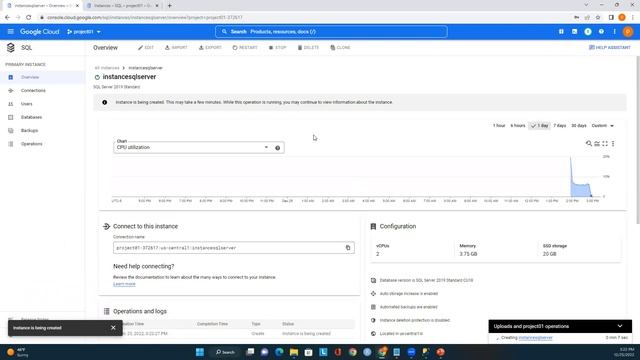Click the chart help question-mark icon
The width and height of the screenshot is (640, 360).
click(278, 148)
